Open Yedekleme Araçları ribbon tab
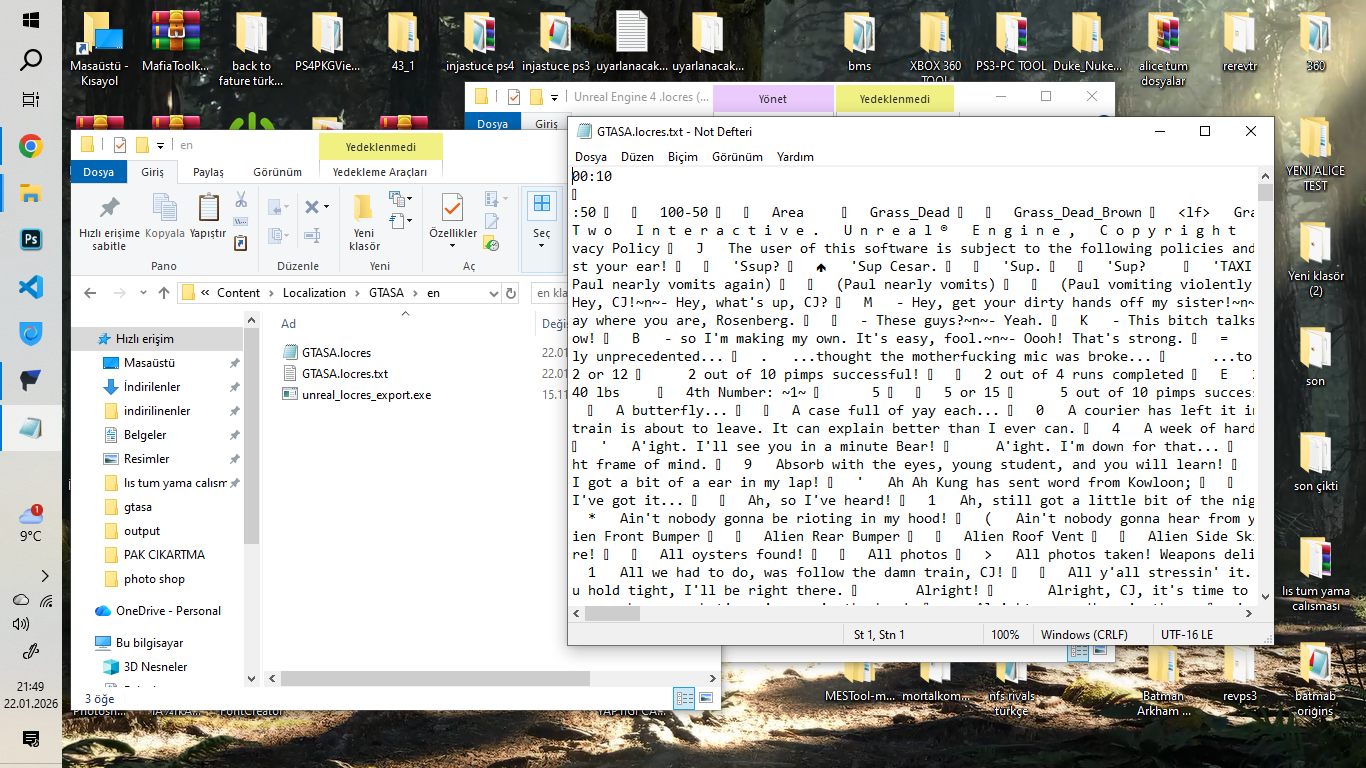Viewport: 1366px width, 768px height. (380, 172)
